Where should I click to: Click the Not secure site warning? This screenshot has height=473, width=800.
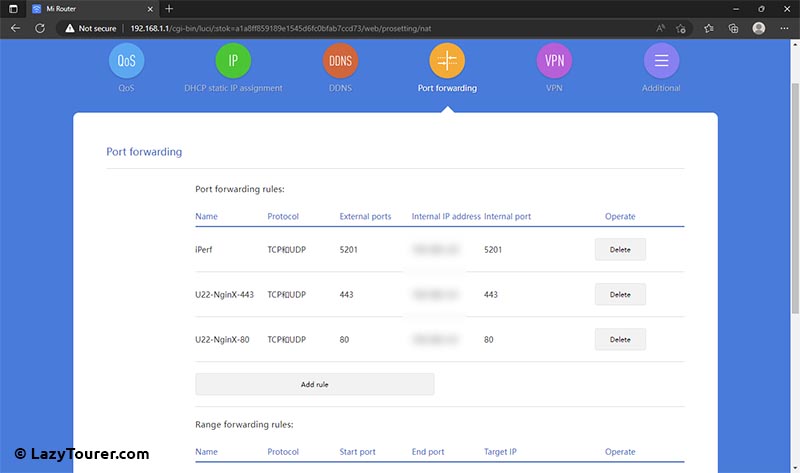point(90,29)
